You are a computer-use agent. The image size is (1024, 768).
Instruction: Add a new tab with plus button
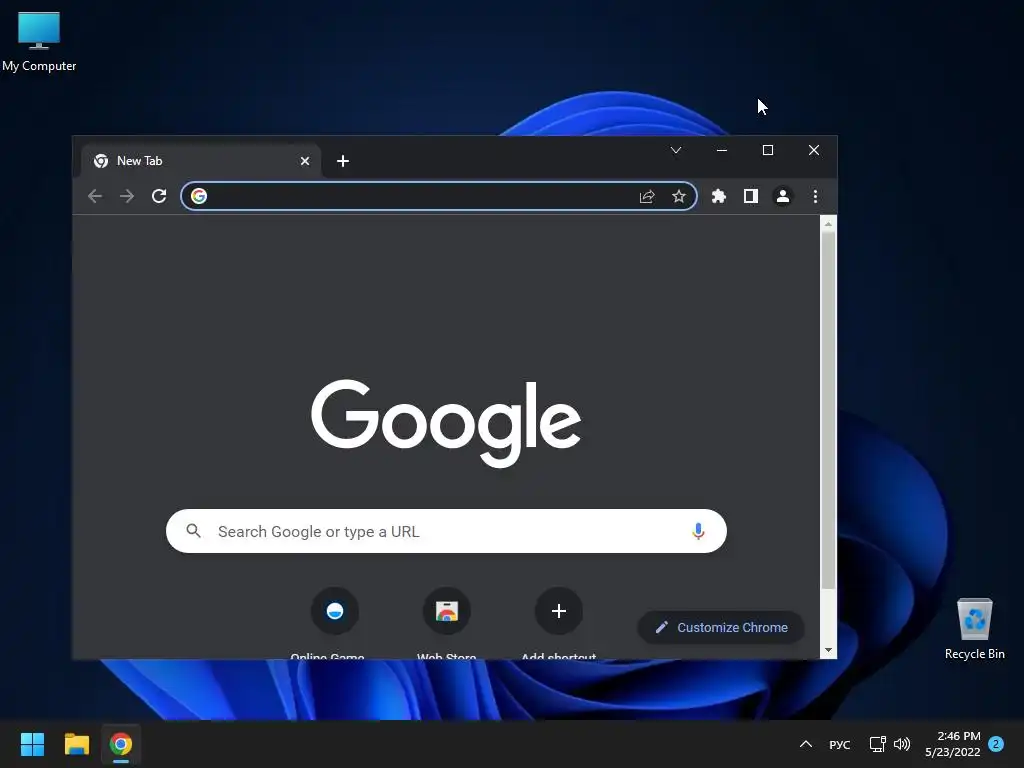(343, 161)
